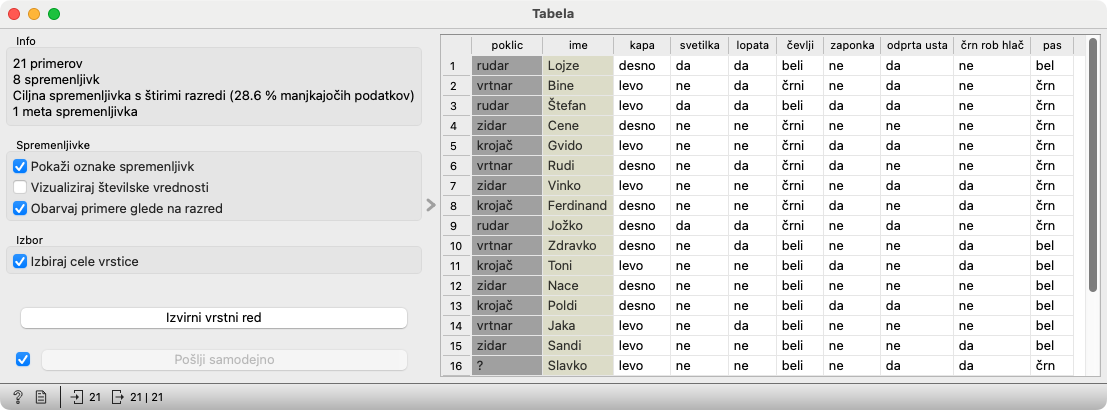The image size is (1107, 410).
Task: Sort table by 'poklic' column header
Action: click(506, 46)
